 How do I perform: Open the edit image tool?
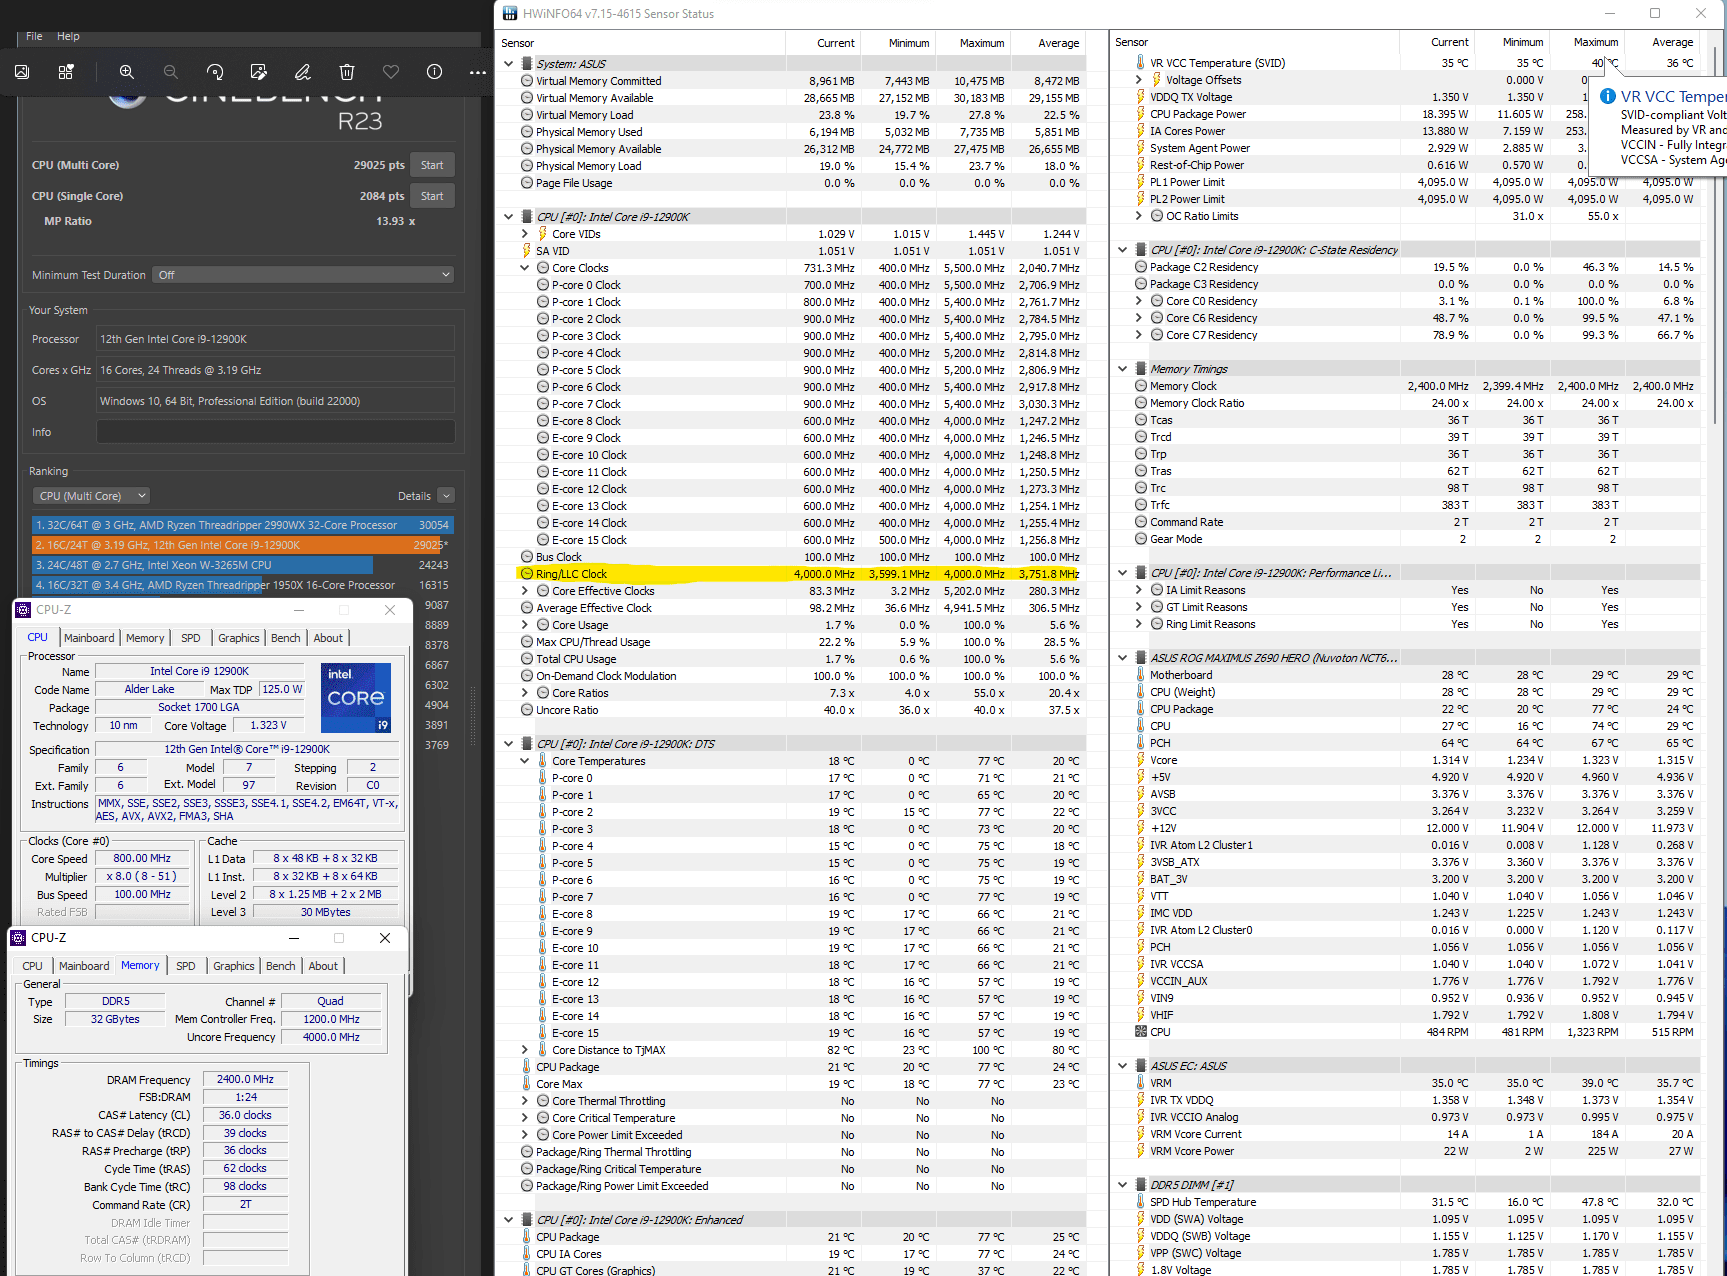pos(259,72)
